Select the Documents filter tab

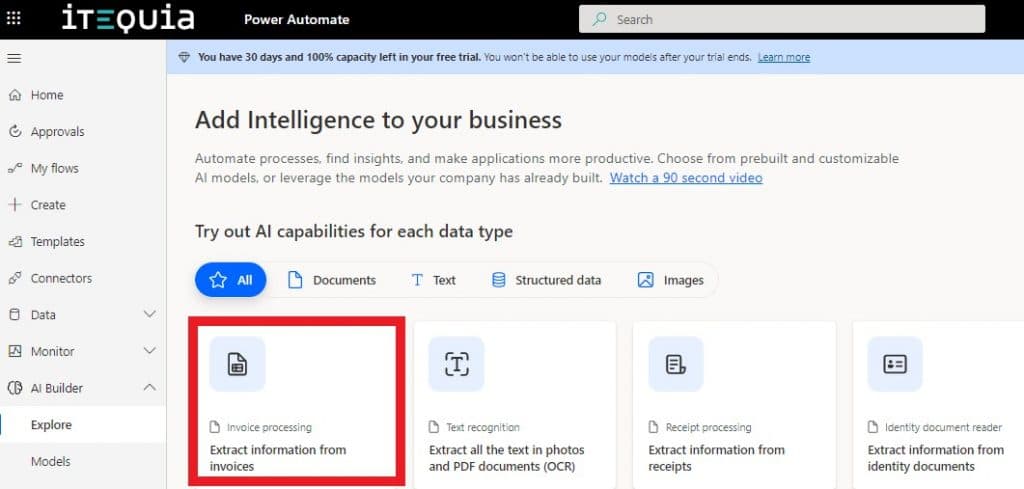coord(332,280)
